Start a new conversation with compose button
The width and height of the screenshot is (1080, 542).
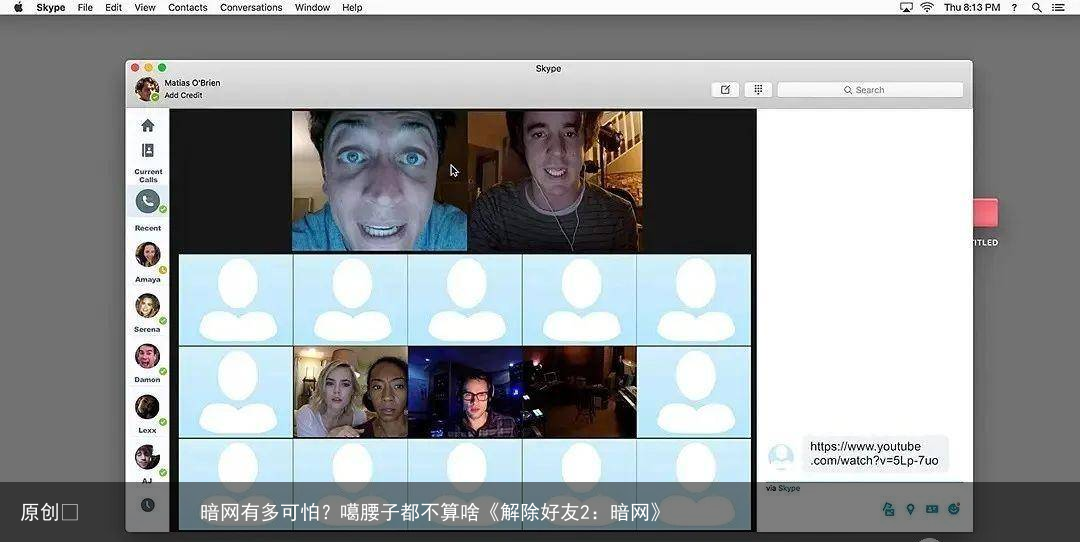pos(725,90)
